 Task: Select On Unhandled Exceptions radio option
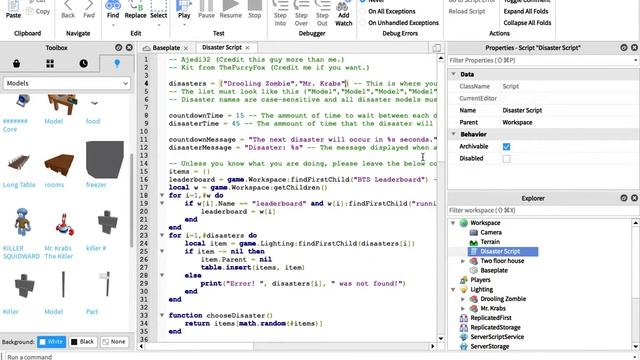pos(362,23)
